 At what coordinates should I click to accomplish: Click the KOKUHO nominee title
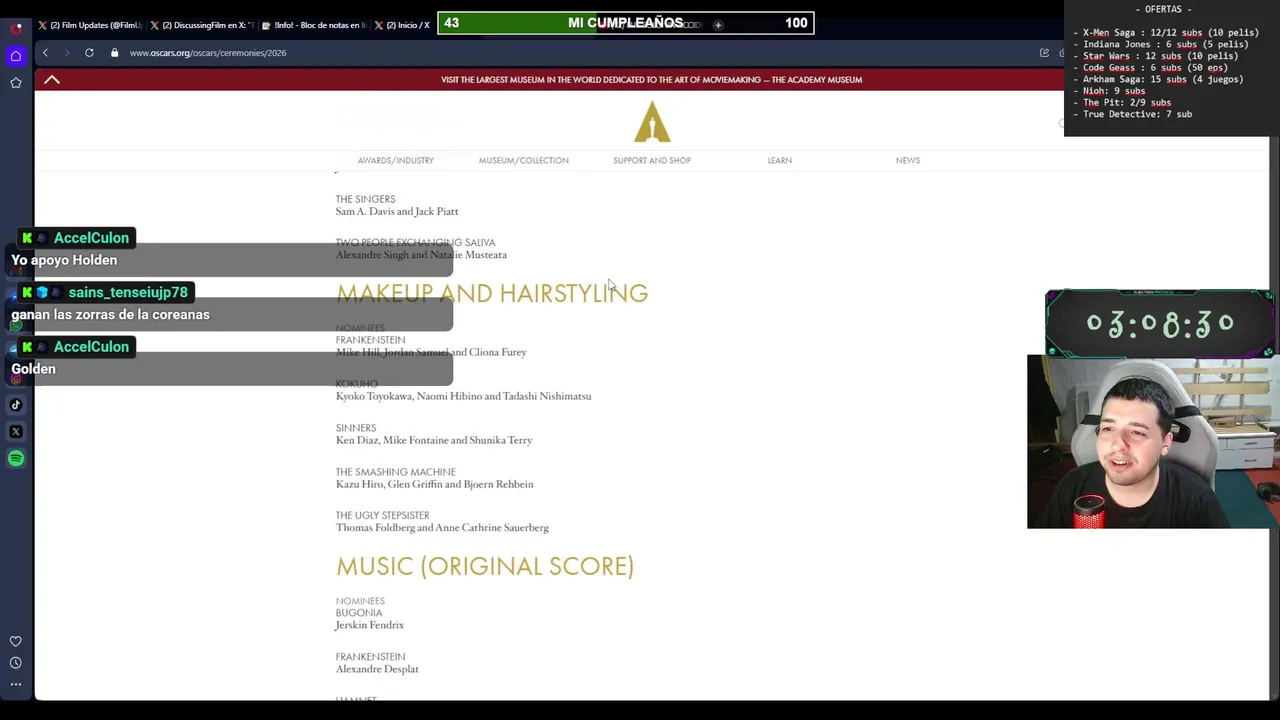click(x=357, y=384)
